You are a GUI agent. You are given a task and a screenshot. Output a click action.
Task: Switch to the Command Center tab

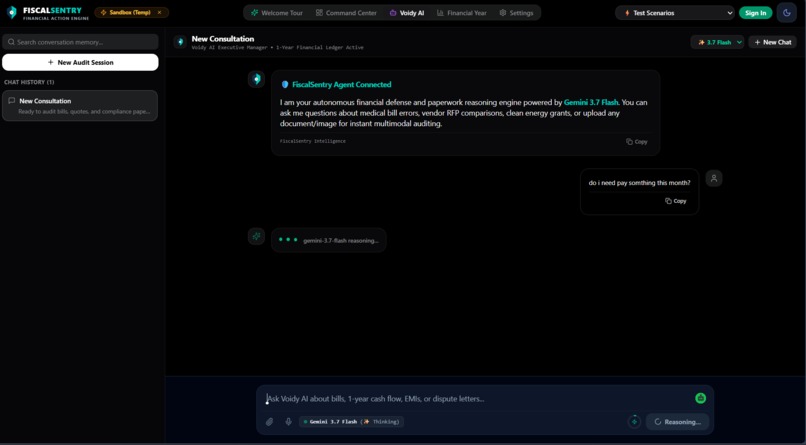[346, 13]
